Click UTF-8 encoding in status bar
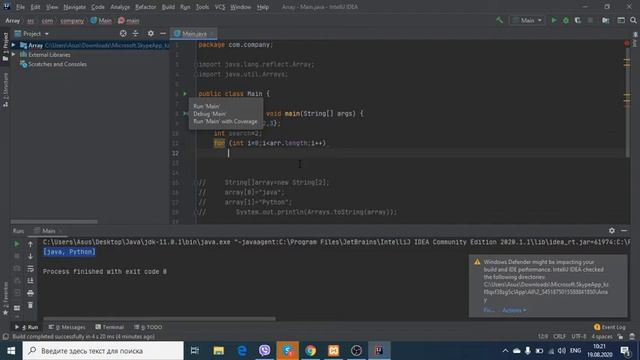Screen dimensions: 640x360 pyautogui.click(x=578, y=336)
